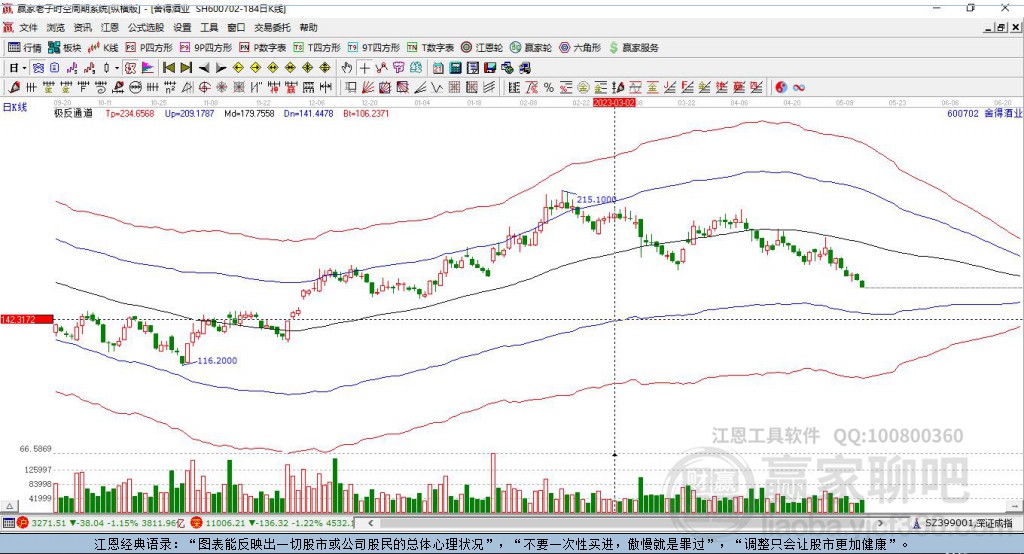The image size is (1024, 554).
Task: Open the calculator icon
Action: click(x=455, y=68)
